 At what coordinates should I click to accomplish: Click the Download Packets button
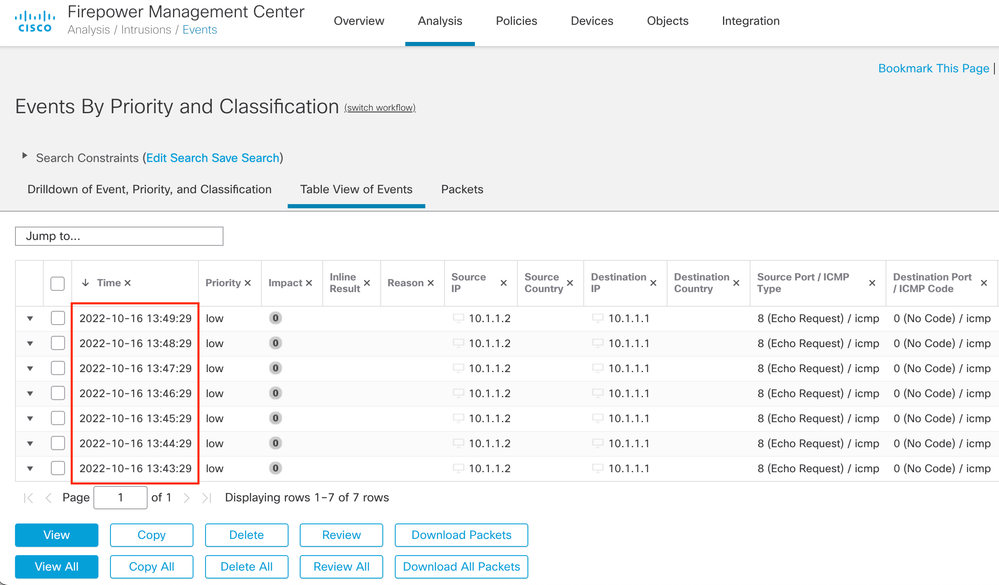coord(461,535)
